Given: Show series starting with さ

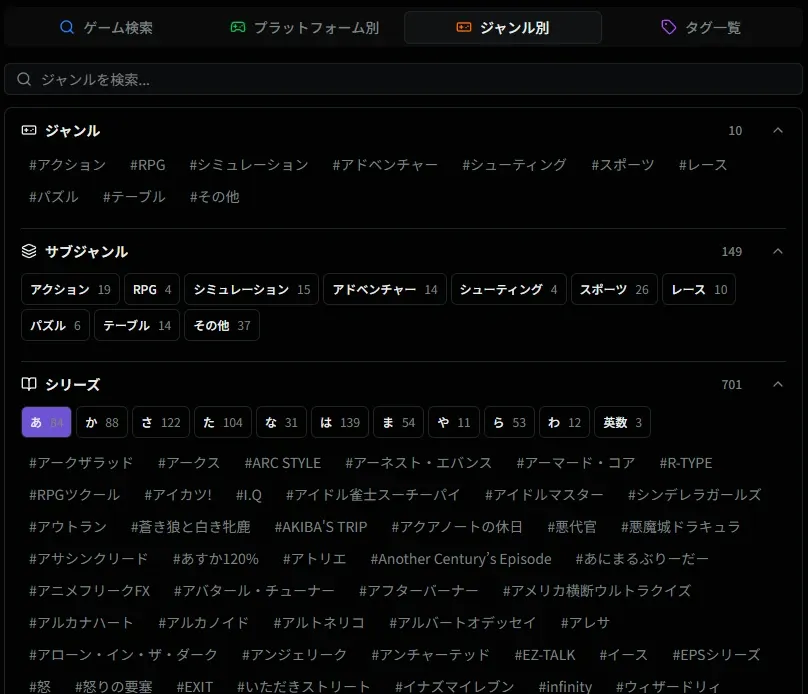Looking at the screenshot, I should 161,422.
